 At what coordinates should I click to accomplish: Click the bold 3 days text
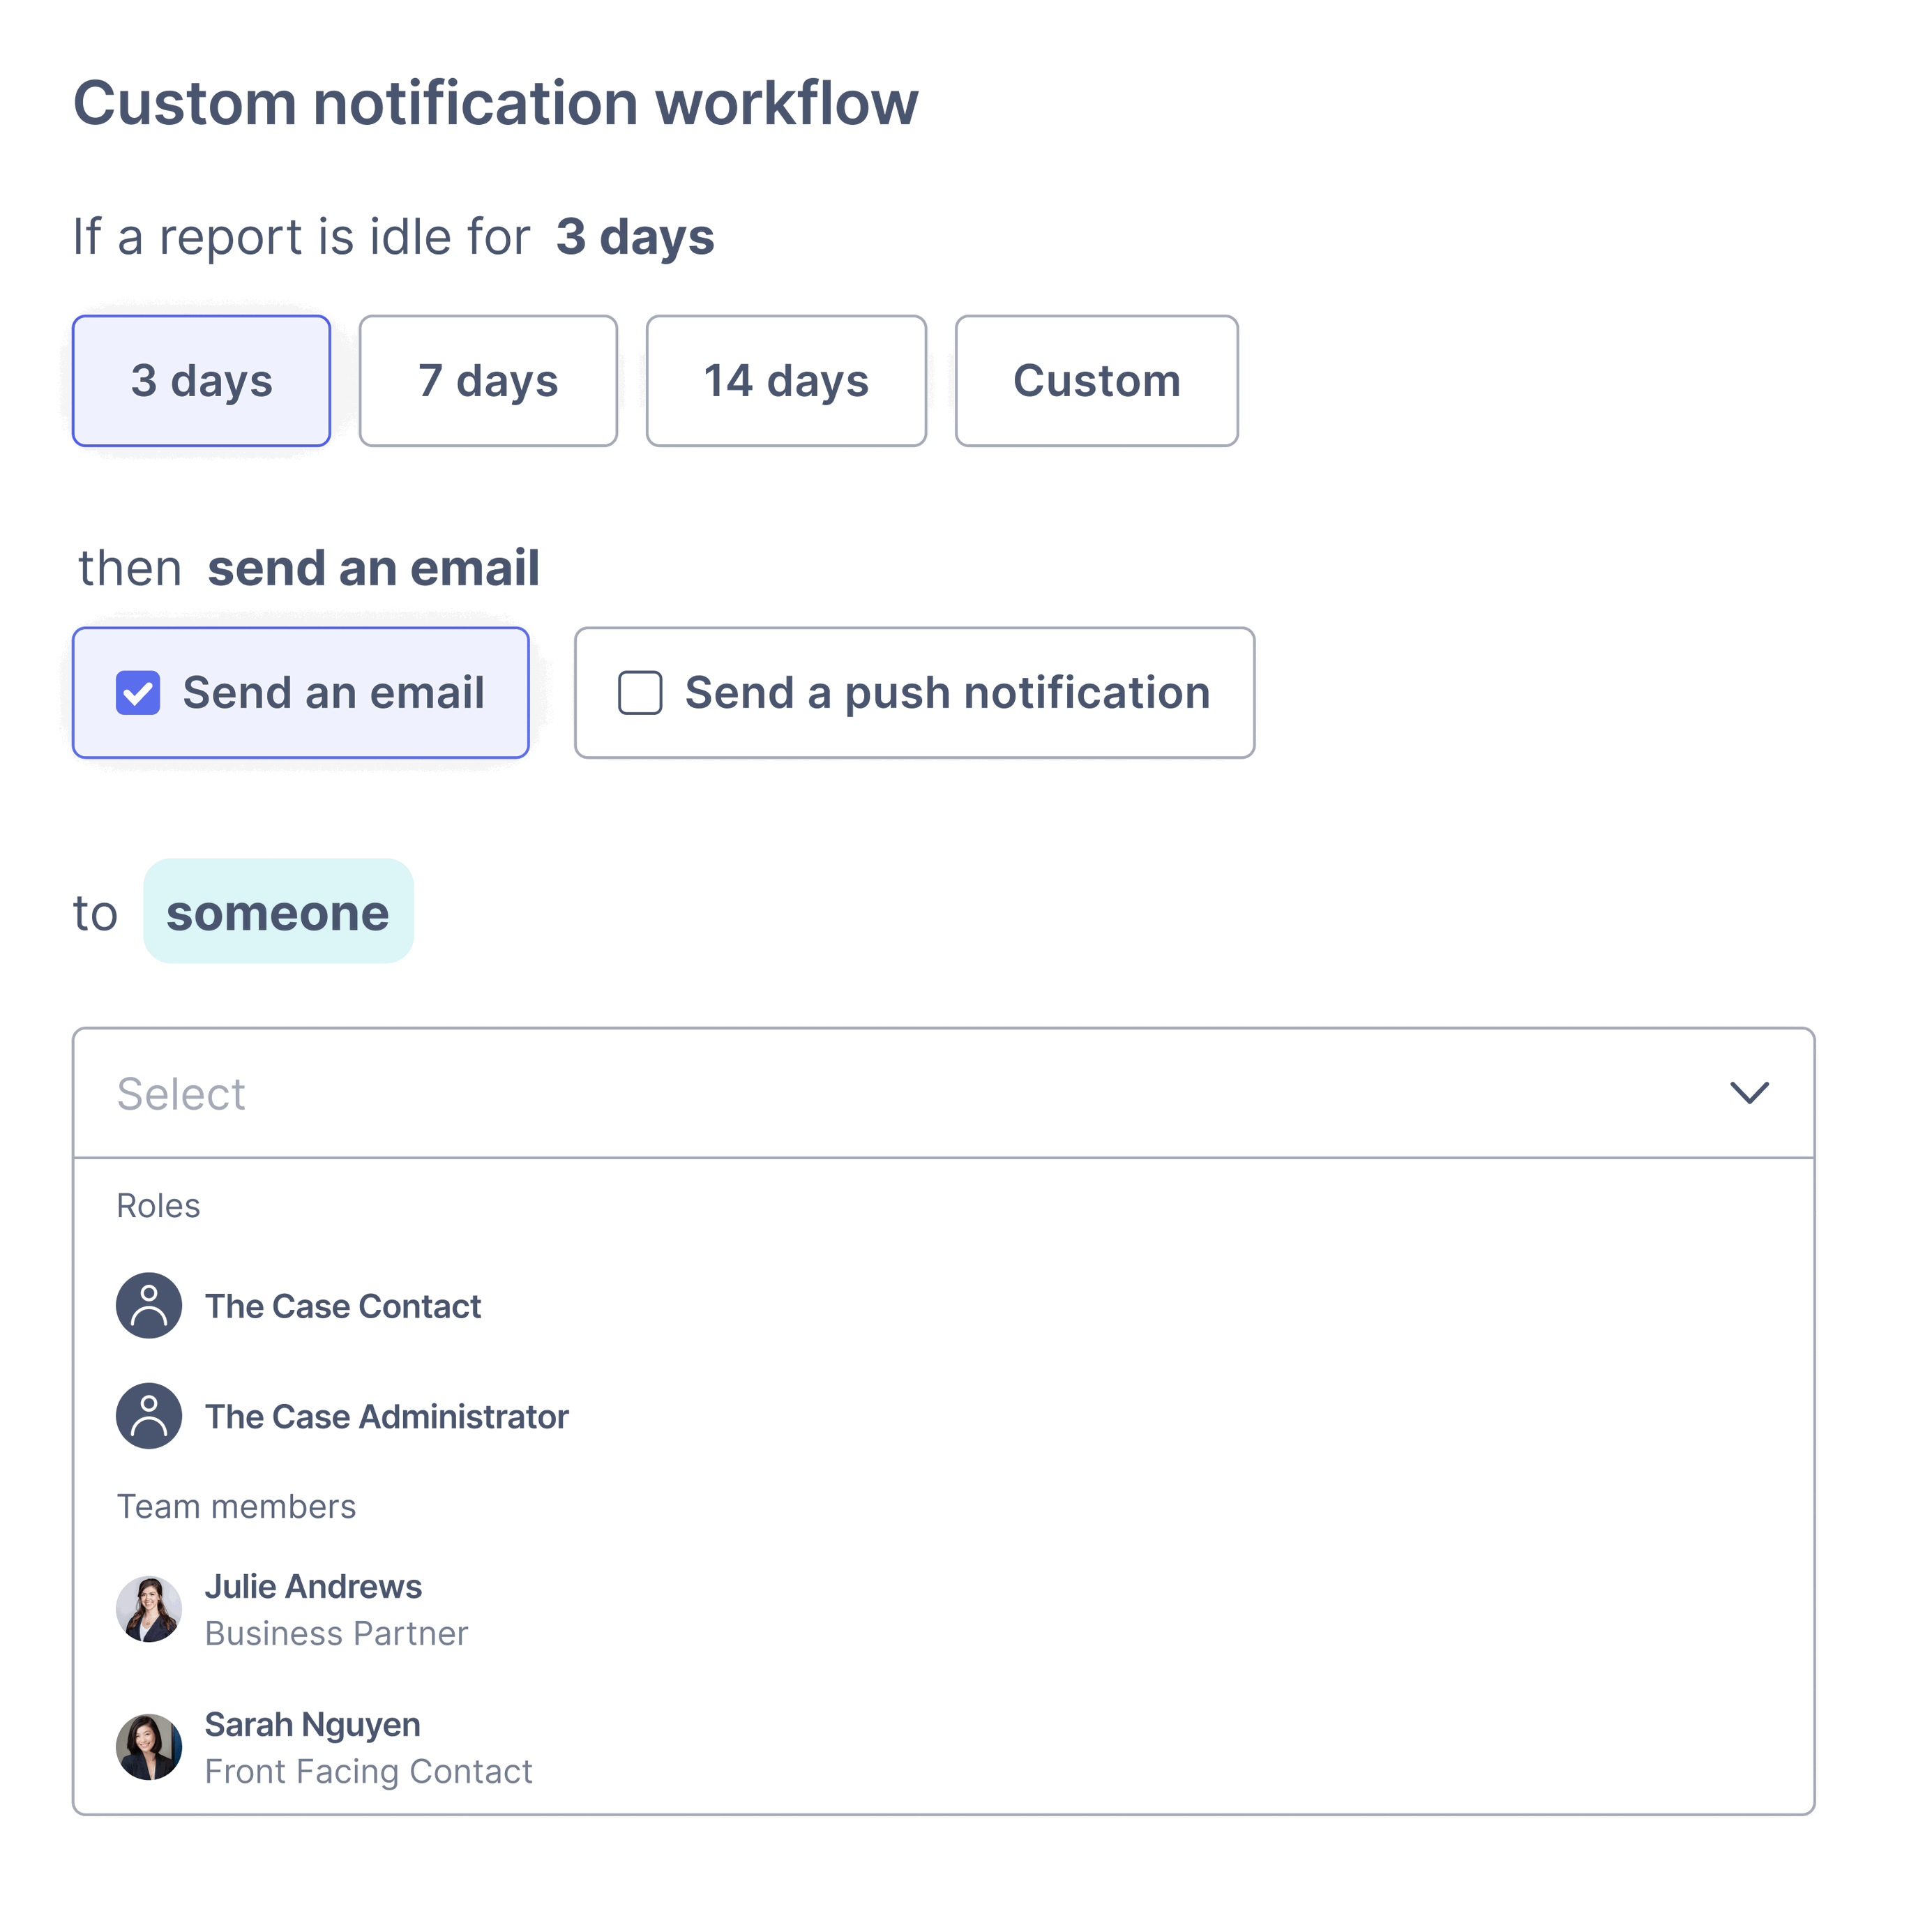tap(633, 236)
